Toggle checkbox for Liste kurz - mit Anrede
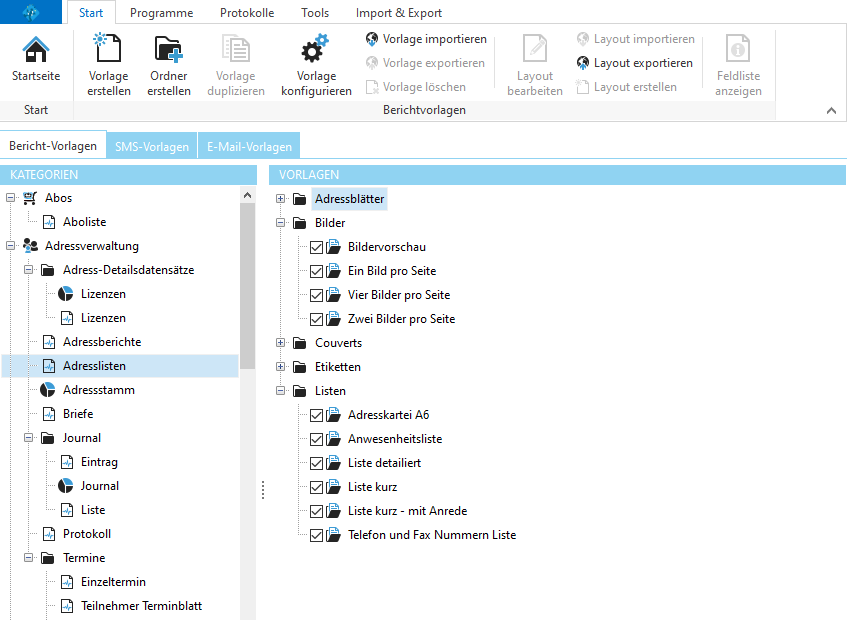The height and width of the screenshot is (620, 847). (x=317, y=511)
